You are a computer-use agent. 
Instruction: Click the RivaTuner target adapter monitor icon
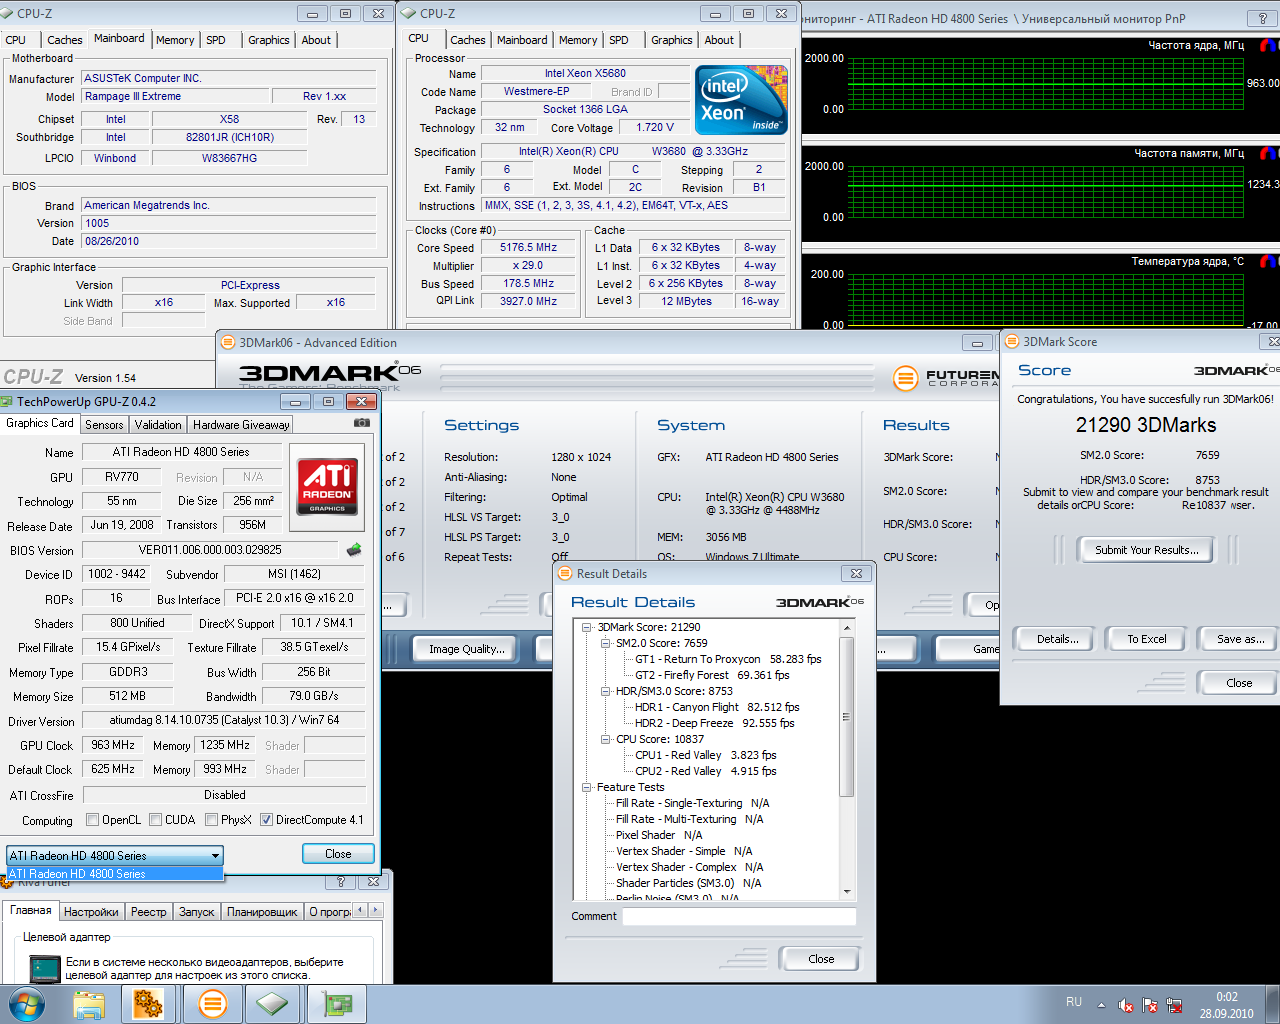45,968
